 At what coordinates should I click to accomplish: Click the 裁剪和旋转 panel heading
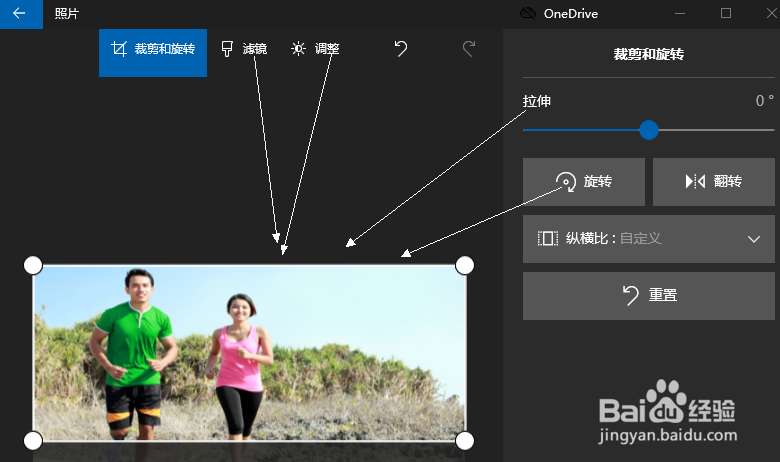(x=649, y=54)
